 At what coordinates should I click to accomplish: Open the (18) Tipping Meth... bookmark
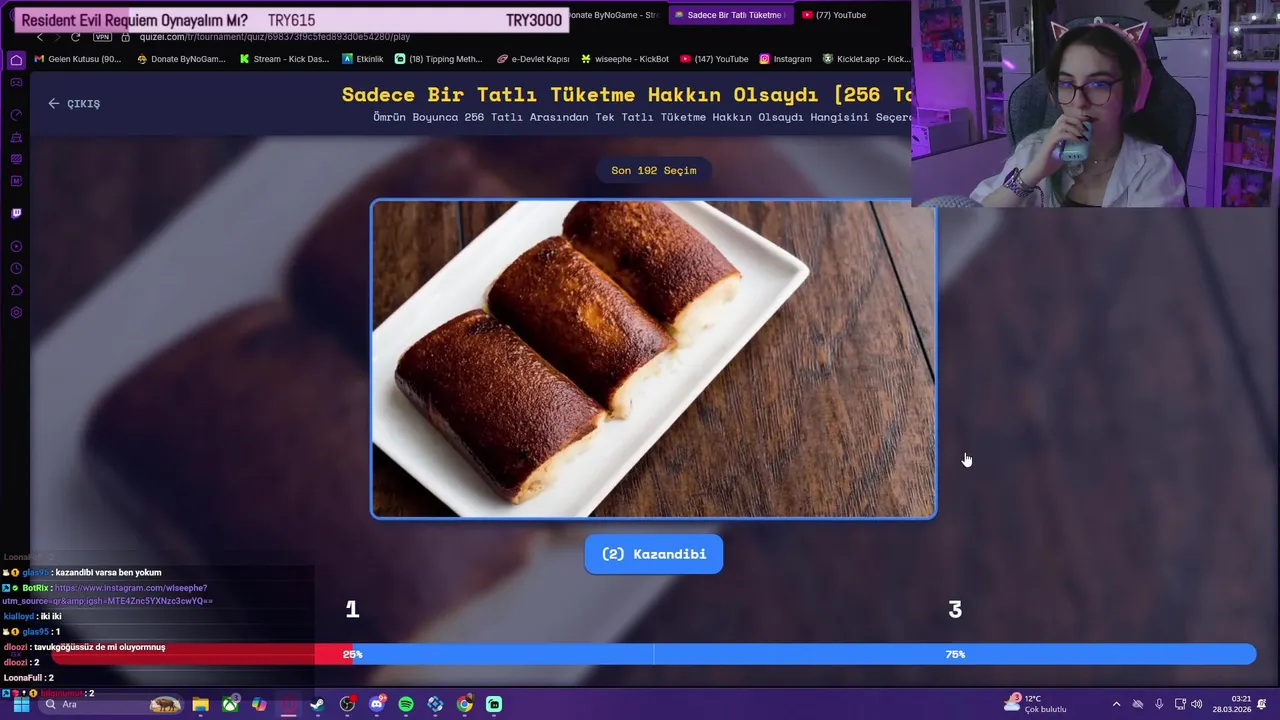click(x=438, y=59)
